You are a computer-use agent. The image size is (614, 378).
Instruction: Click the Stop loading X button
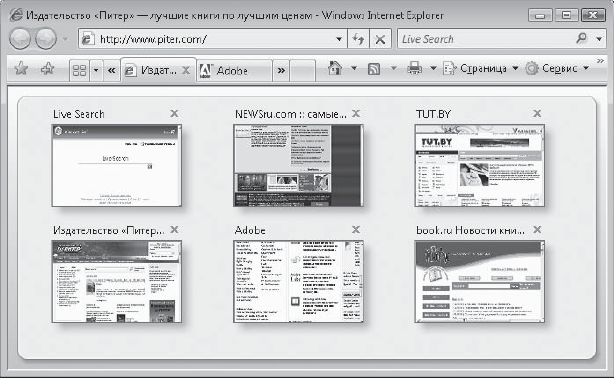point(380,39)
